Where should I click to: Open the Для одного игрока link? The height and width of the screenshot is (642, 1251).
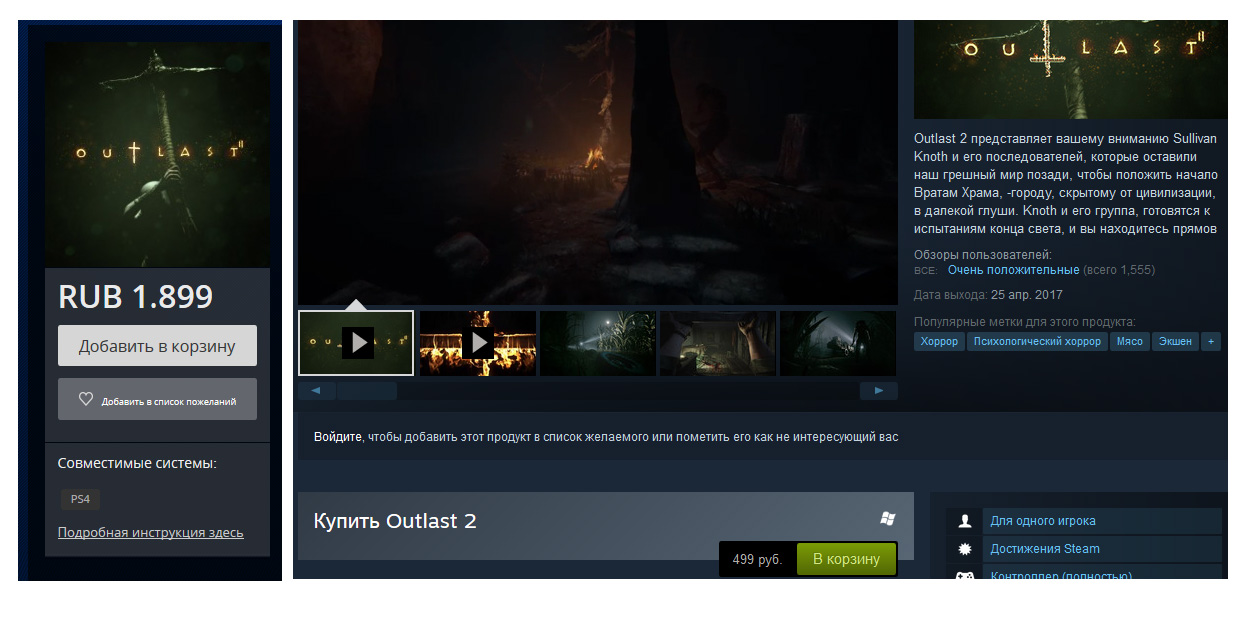click(1042, 521)
